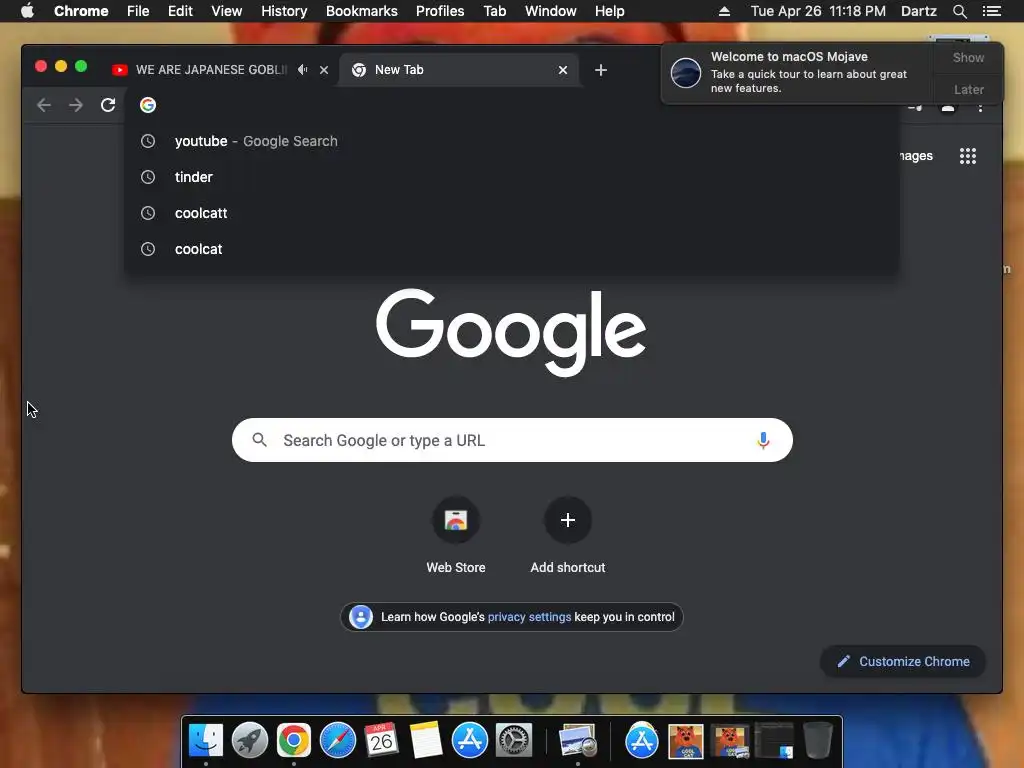This screenshot has height=768, width=1024.
Task: Choose the 'tinder' suggestion
Action: tap(511, 177)
